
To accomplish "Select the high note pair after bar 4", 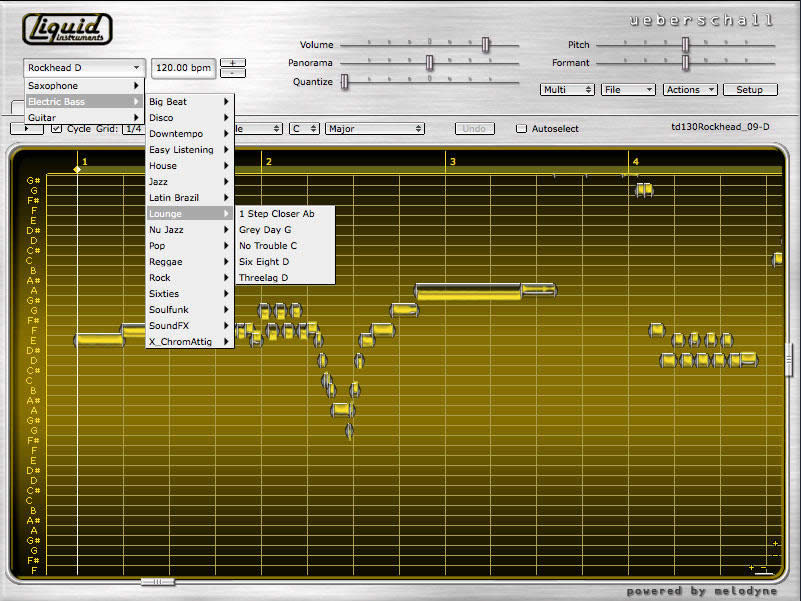I will pyautogui.click(x=644, y=190).
